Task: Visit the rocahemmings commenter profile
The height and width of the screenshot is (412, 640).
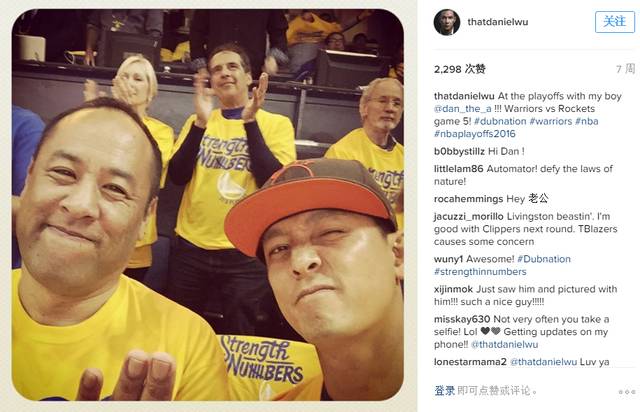Action: point(468,199)
